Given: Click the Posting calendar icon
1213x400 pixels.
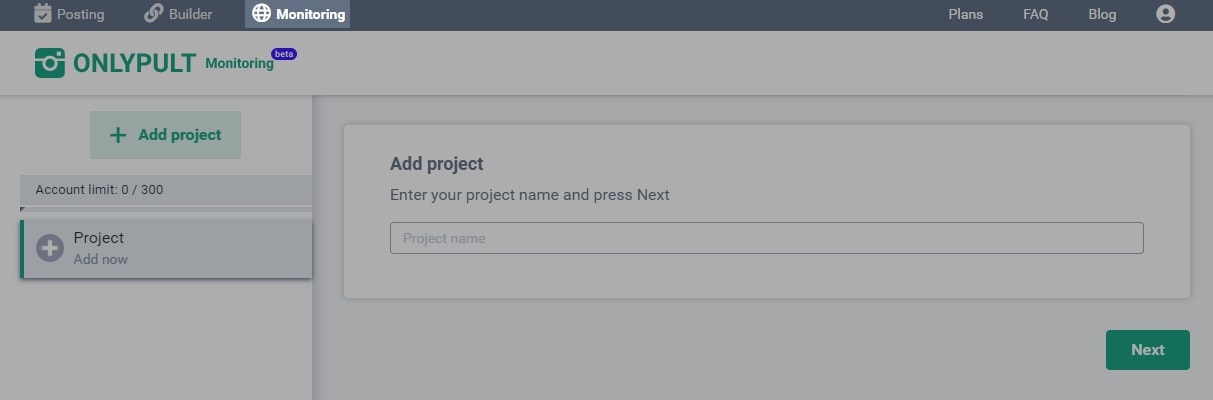Looking at the screenshot, I should pyautogui.click(x=42, y=13).
